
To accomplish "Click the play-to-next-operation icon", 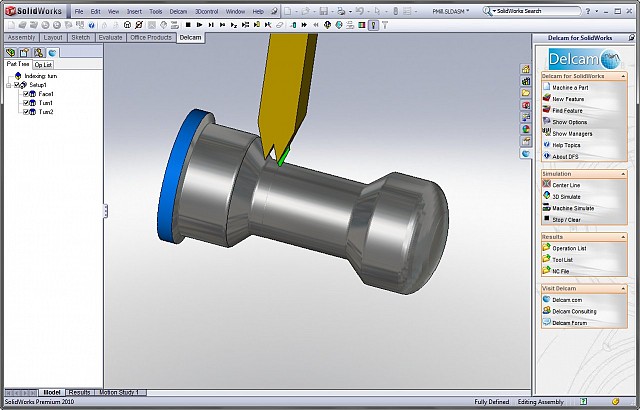I will [x=222, y=25].
